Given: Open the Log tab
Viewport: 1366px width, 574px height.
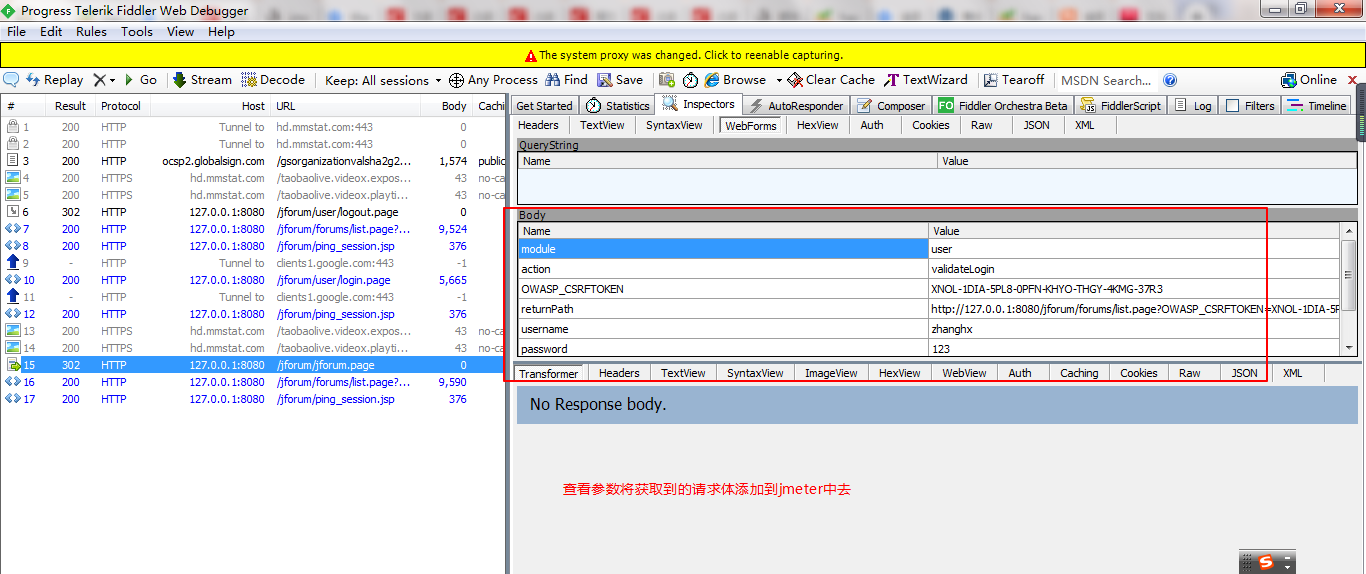Looking at the screenshot, I should pos(1194,106).
